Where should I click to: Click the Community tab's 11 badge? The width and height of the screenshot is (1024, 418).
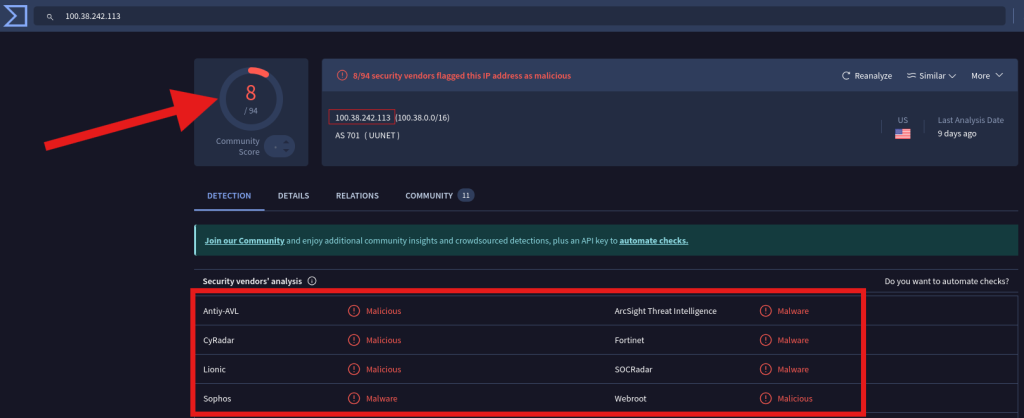[x=466, y=195]
